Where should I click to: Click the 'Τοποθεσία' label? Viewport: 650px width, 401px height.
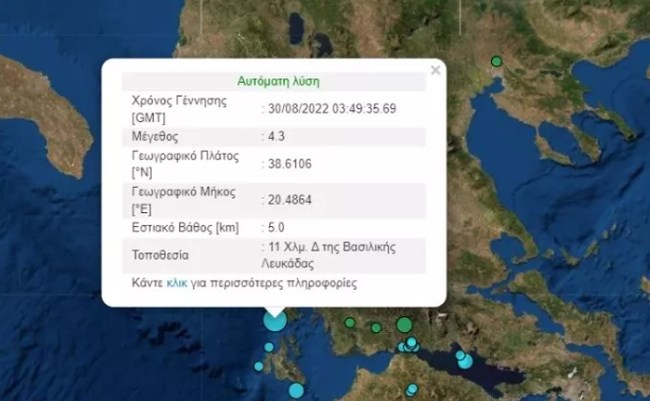160,255
